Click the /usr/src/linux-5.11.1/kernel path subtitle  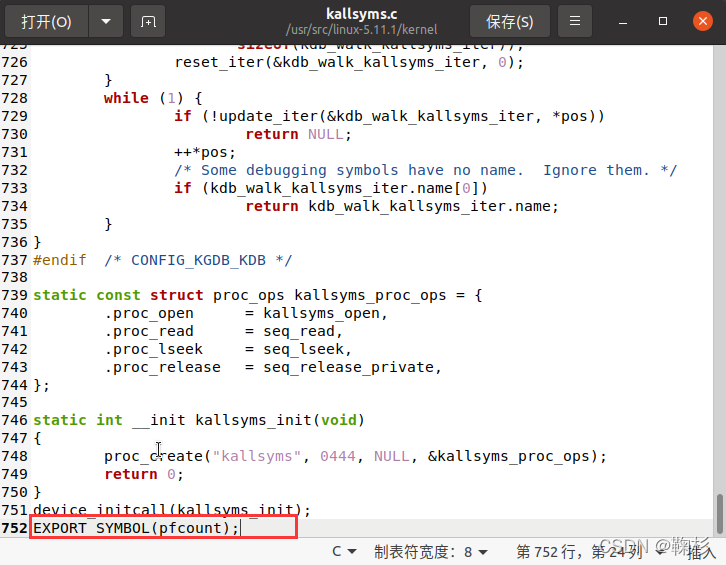[x=362, y=30]
